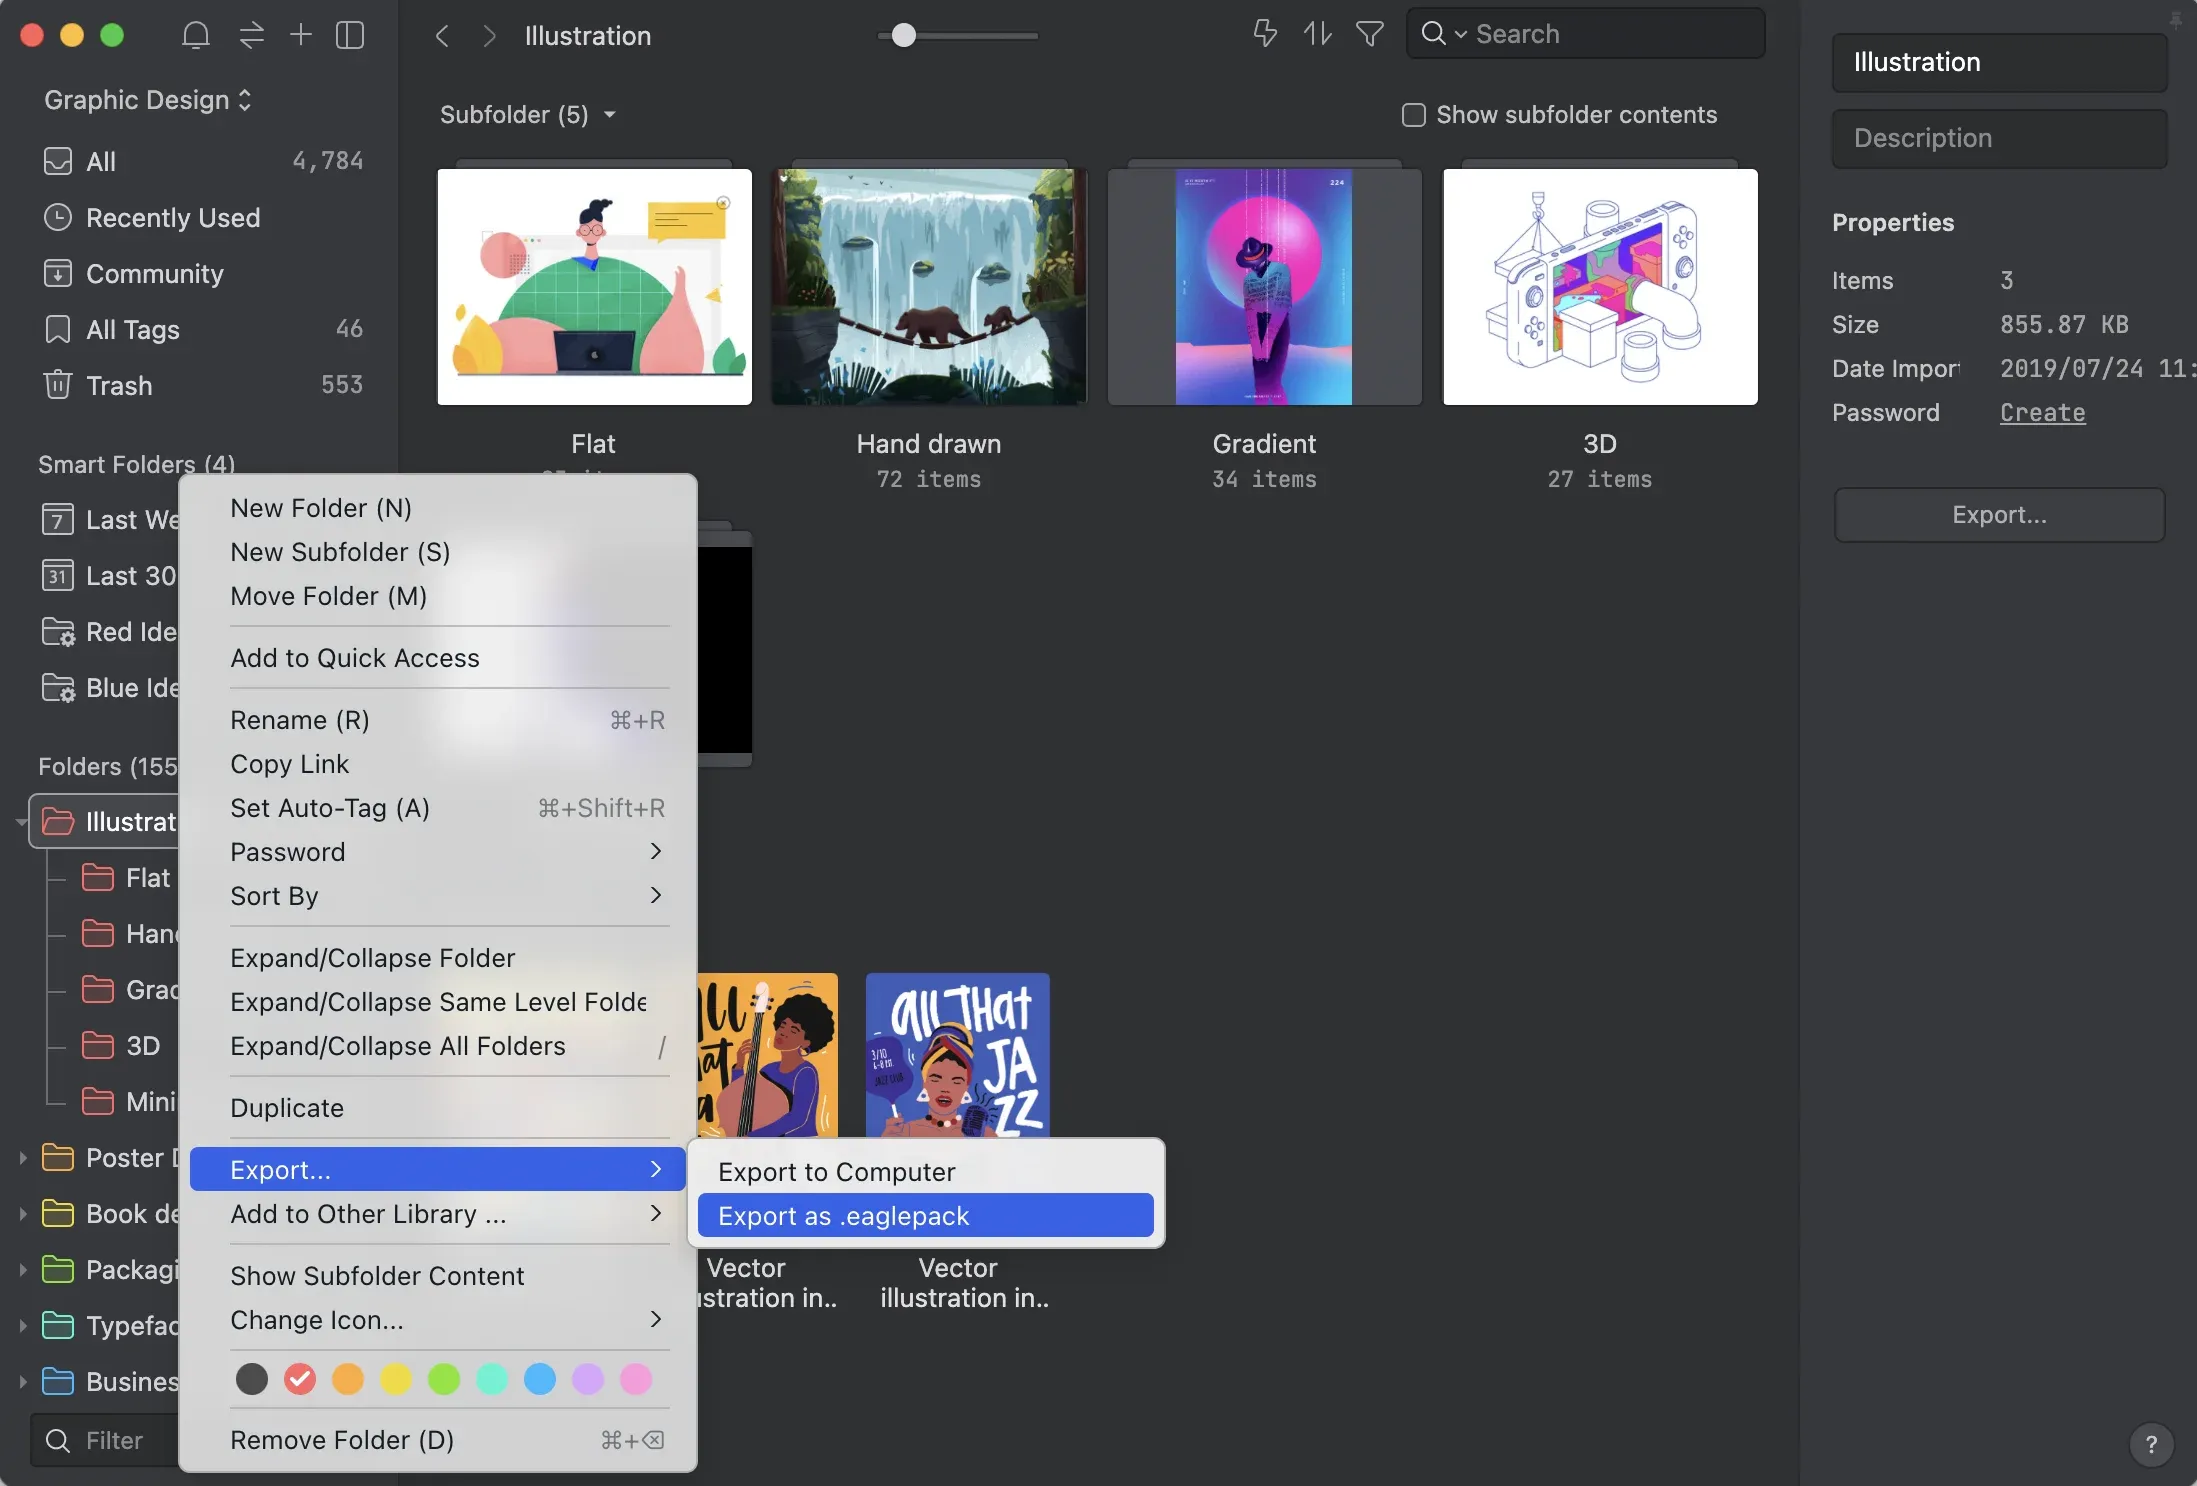Click the Create password link
The width and height of the screenshot is (2197, 1486).
(2042, 413)
